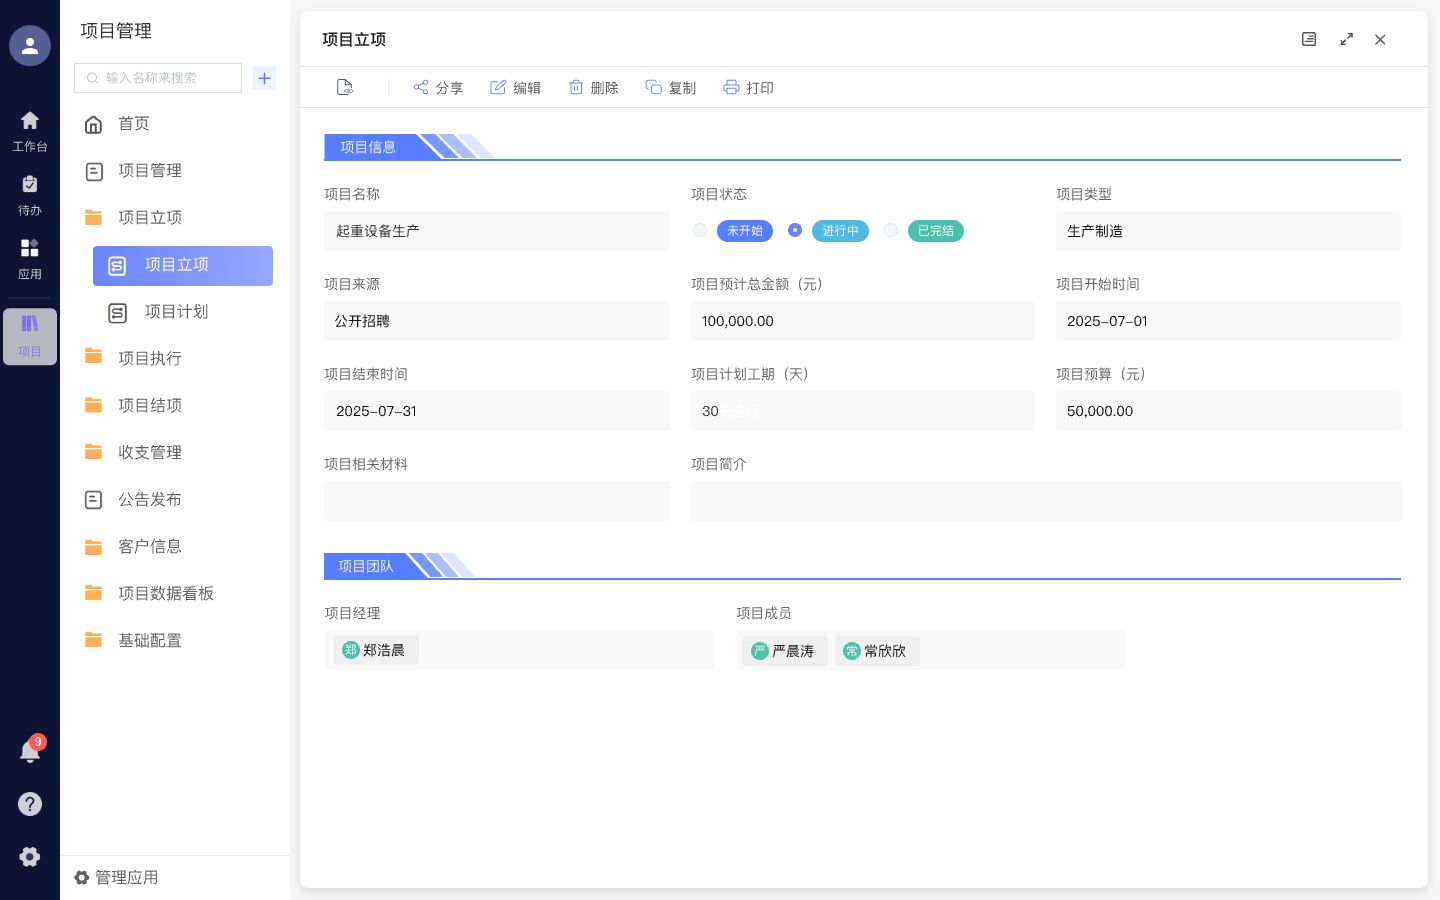The height and width of the screenshot is (900, 1440).
Task: Open 首页 in the sidebar menu
Action: (x=134, y=124)
